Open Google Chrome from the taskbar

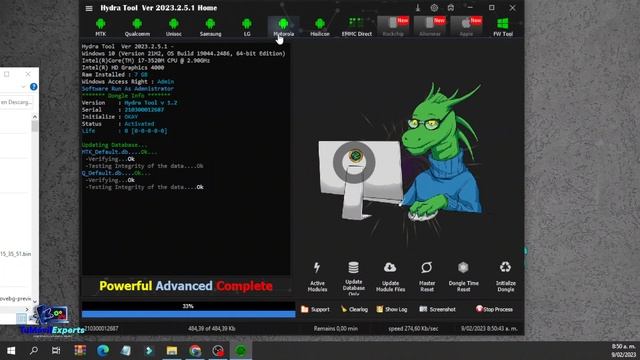tap(195, 351)
